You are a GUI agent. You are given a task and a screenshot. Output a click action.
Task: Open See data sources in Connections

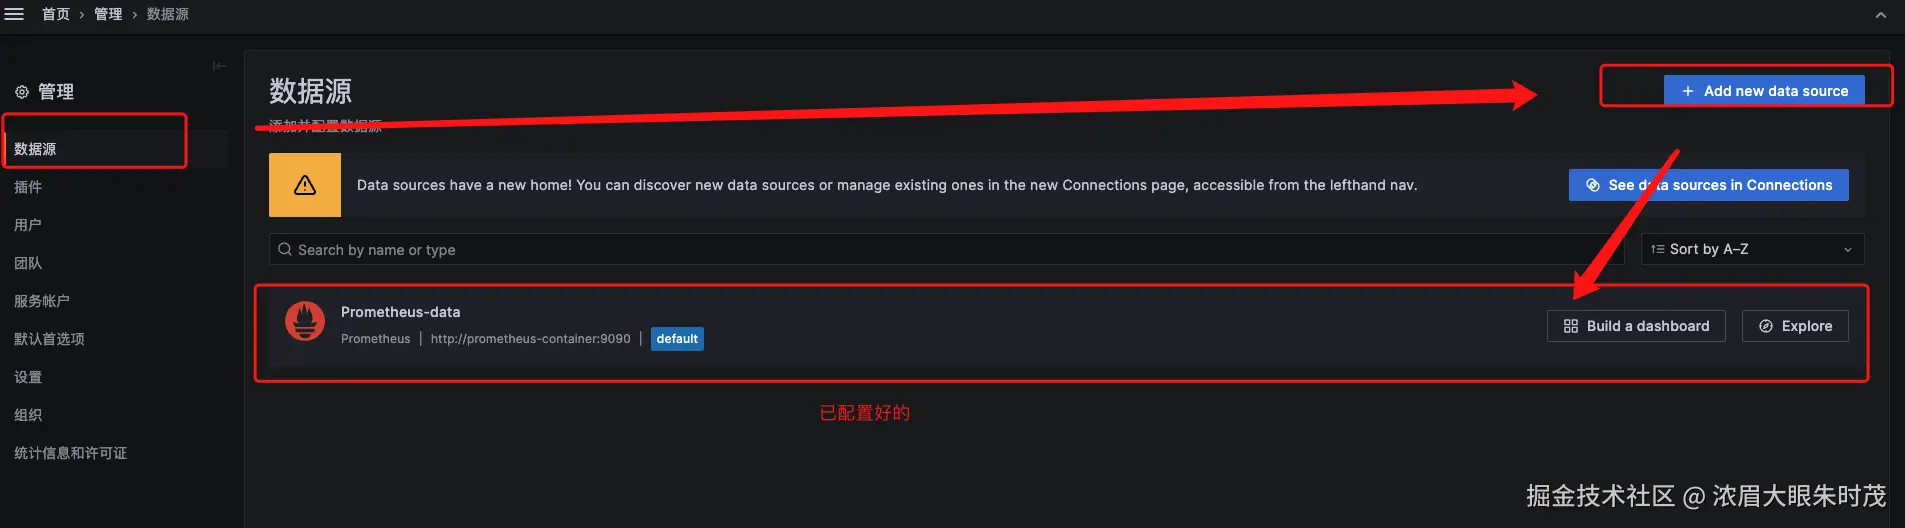[1708, 185]
